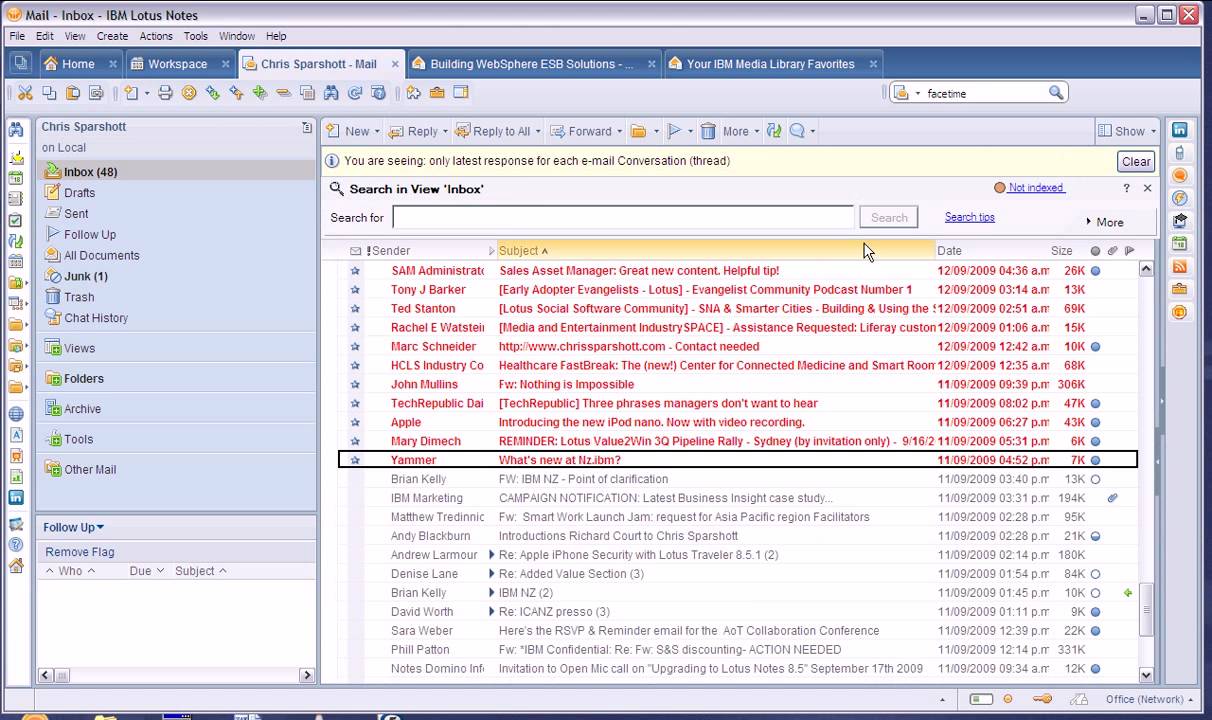
Task: Open the orange Sametime chat sidebar icon
Action: click(1180, 176)
